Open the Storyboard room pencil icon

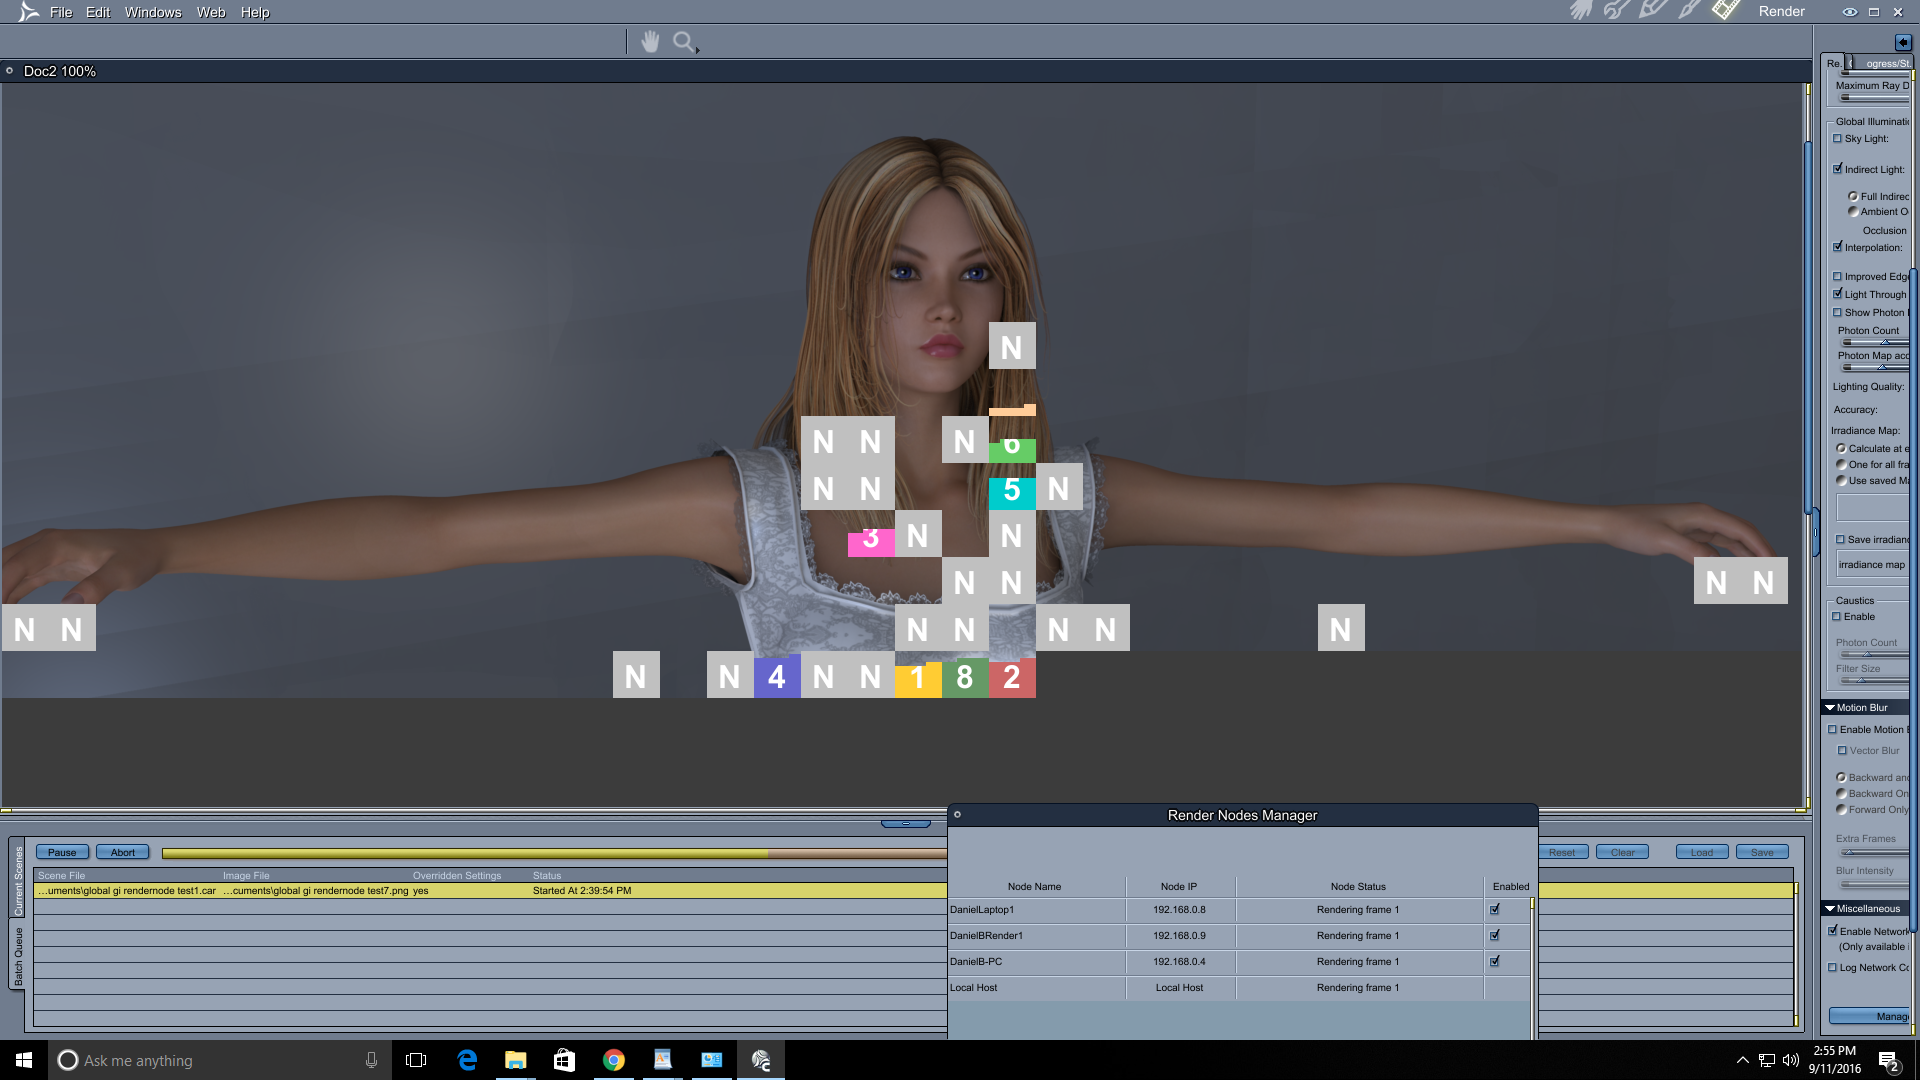pos(1652,11)
